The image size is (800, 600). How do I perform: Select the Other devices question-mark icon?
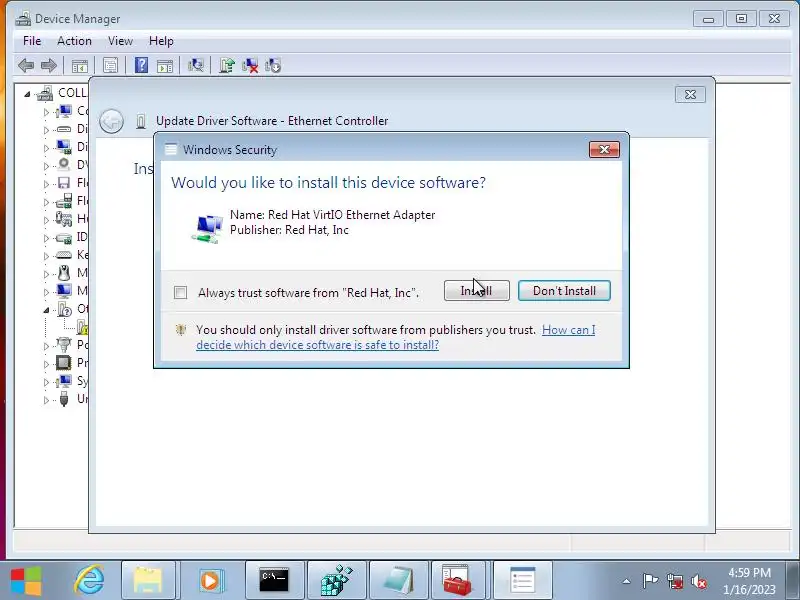click(x=65, y=309)
